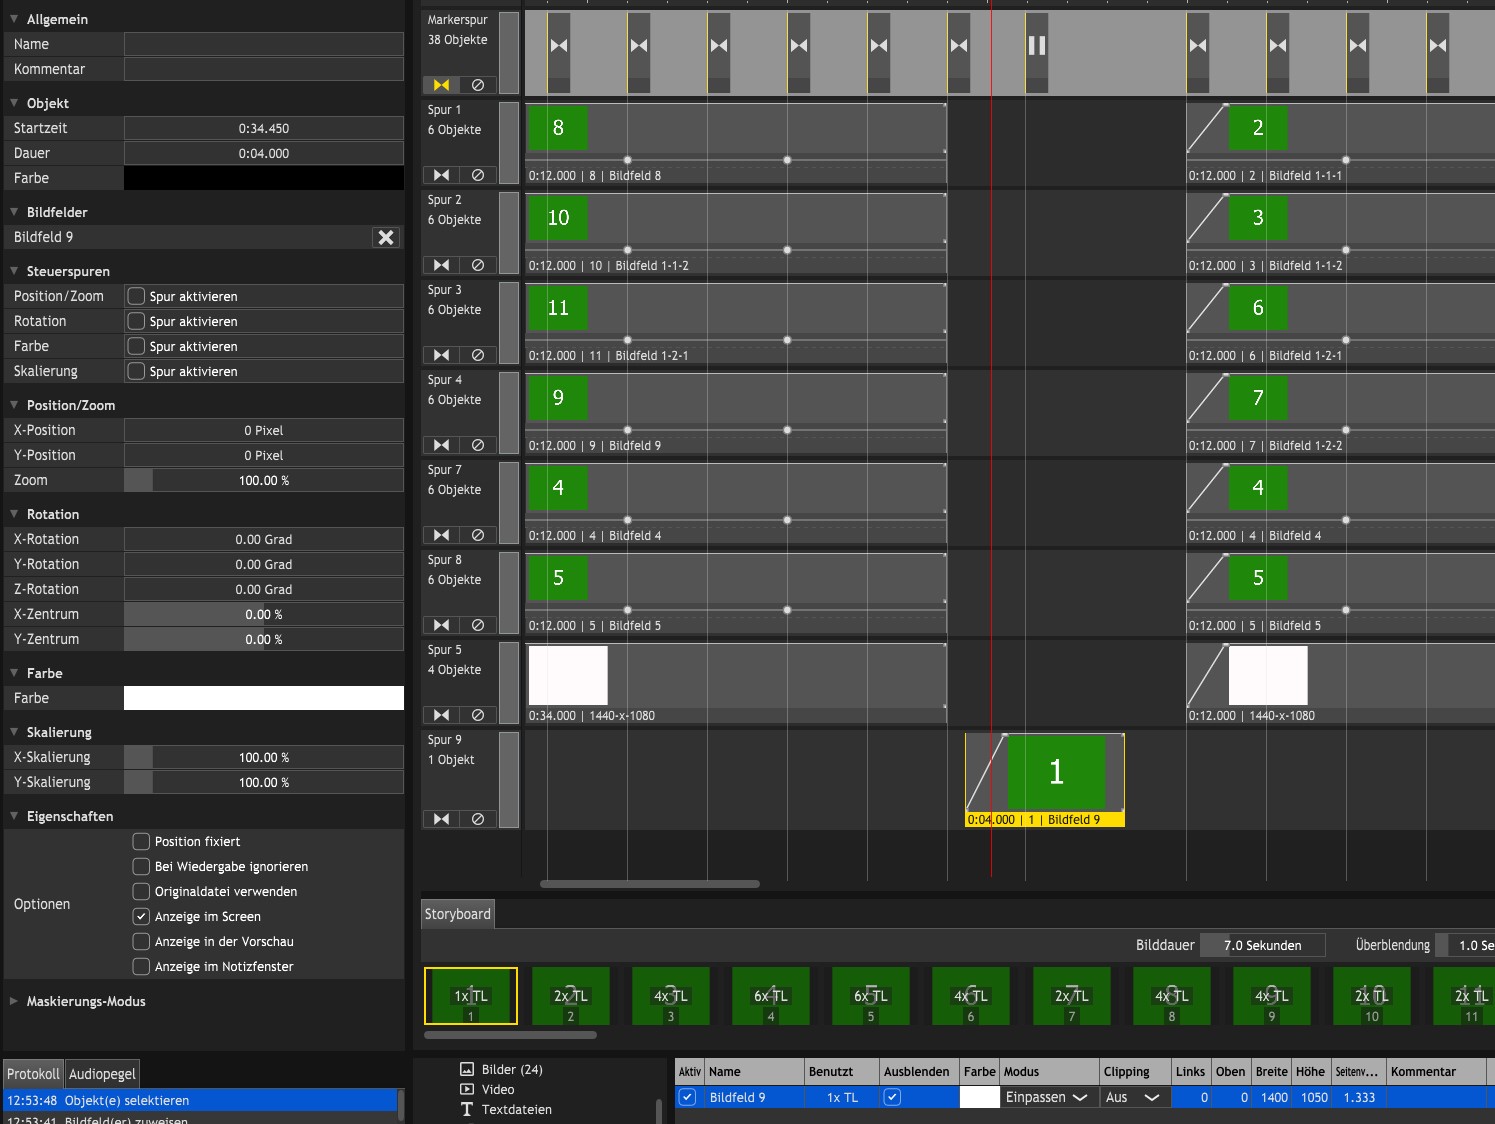This screenshot has width=1495, height=1124.
Task: Click the bowtie icon on Spur 1
Action: pos(441,175)
